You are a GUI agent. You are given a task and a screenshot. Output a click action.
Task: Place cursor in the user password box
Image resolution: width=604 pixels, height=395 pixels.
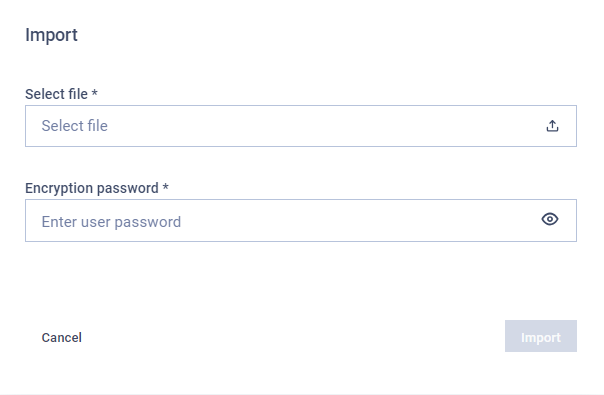[301, 220]
